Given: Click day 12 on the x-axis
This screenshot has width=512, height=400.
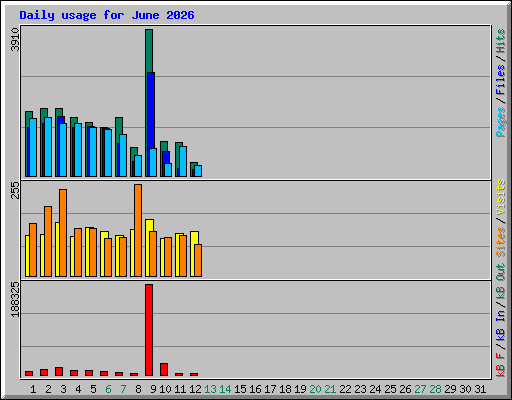Looking at the screenshot, I should coord(195,389).
